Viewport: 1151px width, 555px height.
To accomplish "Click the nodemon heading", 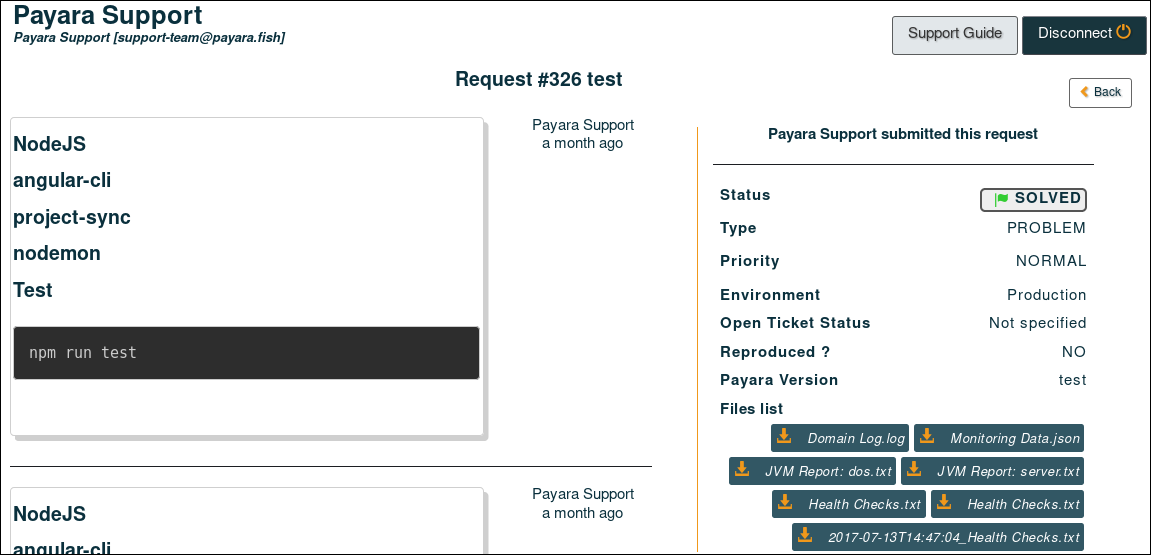I will pyautogui.click(x=57, y=253).
